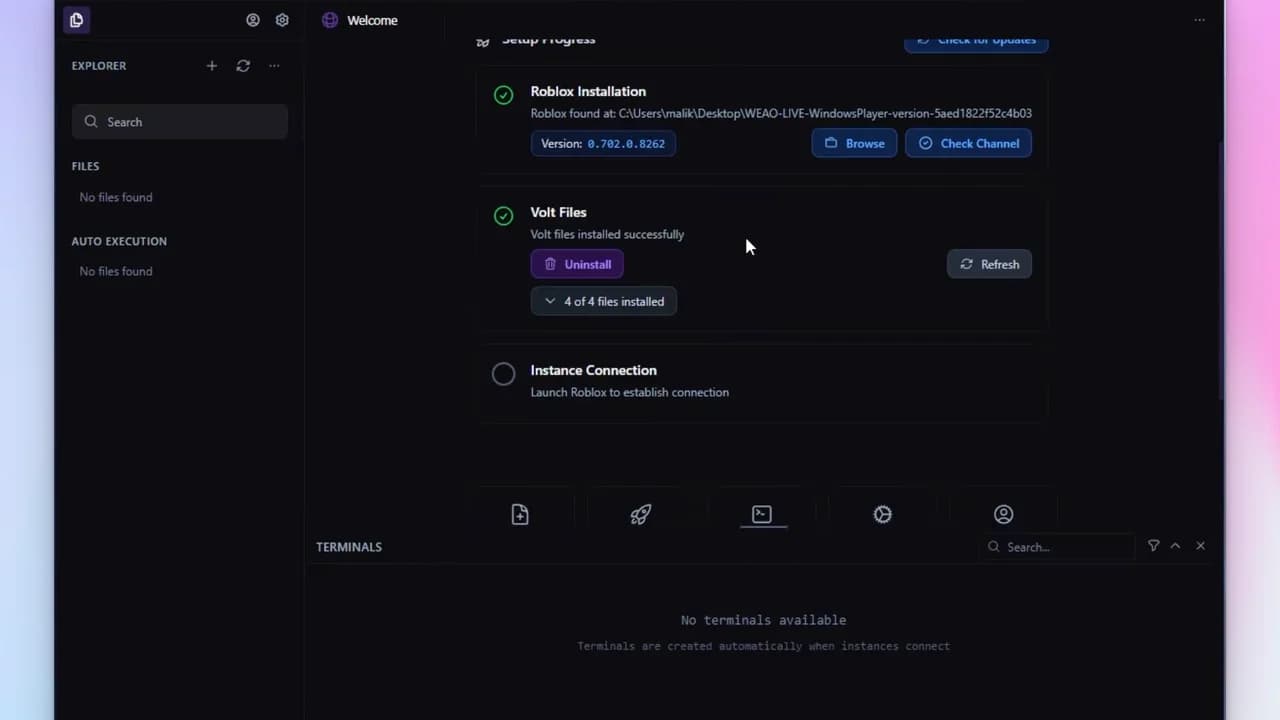Refresh the Volt Files status
This screenshot has height=720, width=1280.
[x=989, y=264]
